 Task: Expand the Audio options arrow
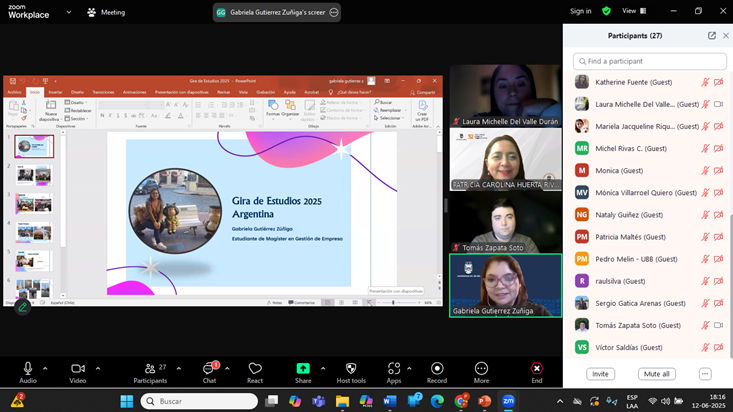(x=45, y=369)
